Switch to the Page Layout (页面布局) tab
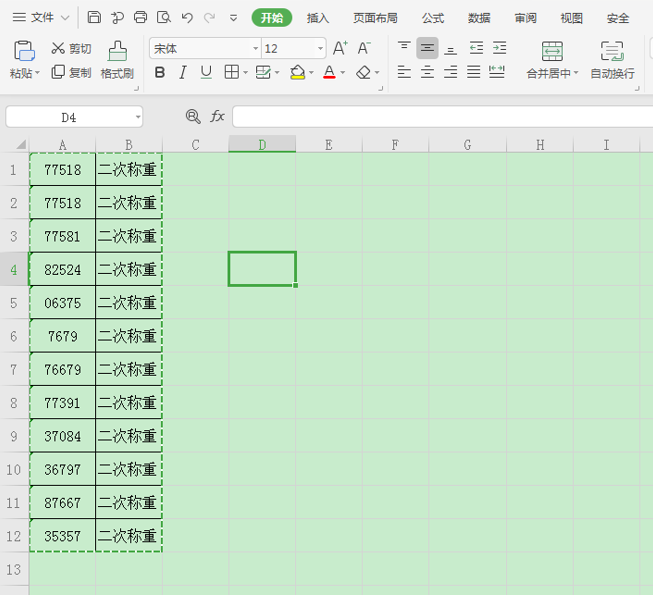 pos(375,18)
